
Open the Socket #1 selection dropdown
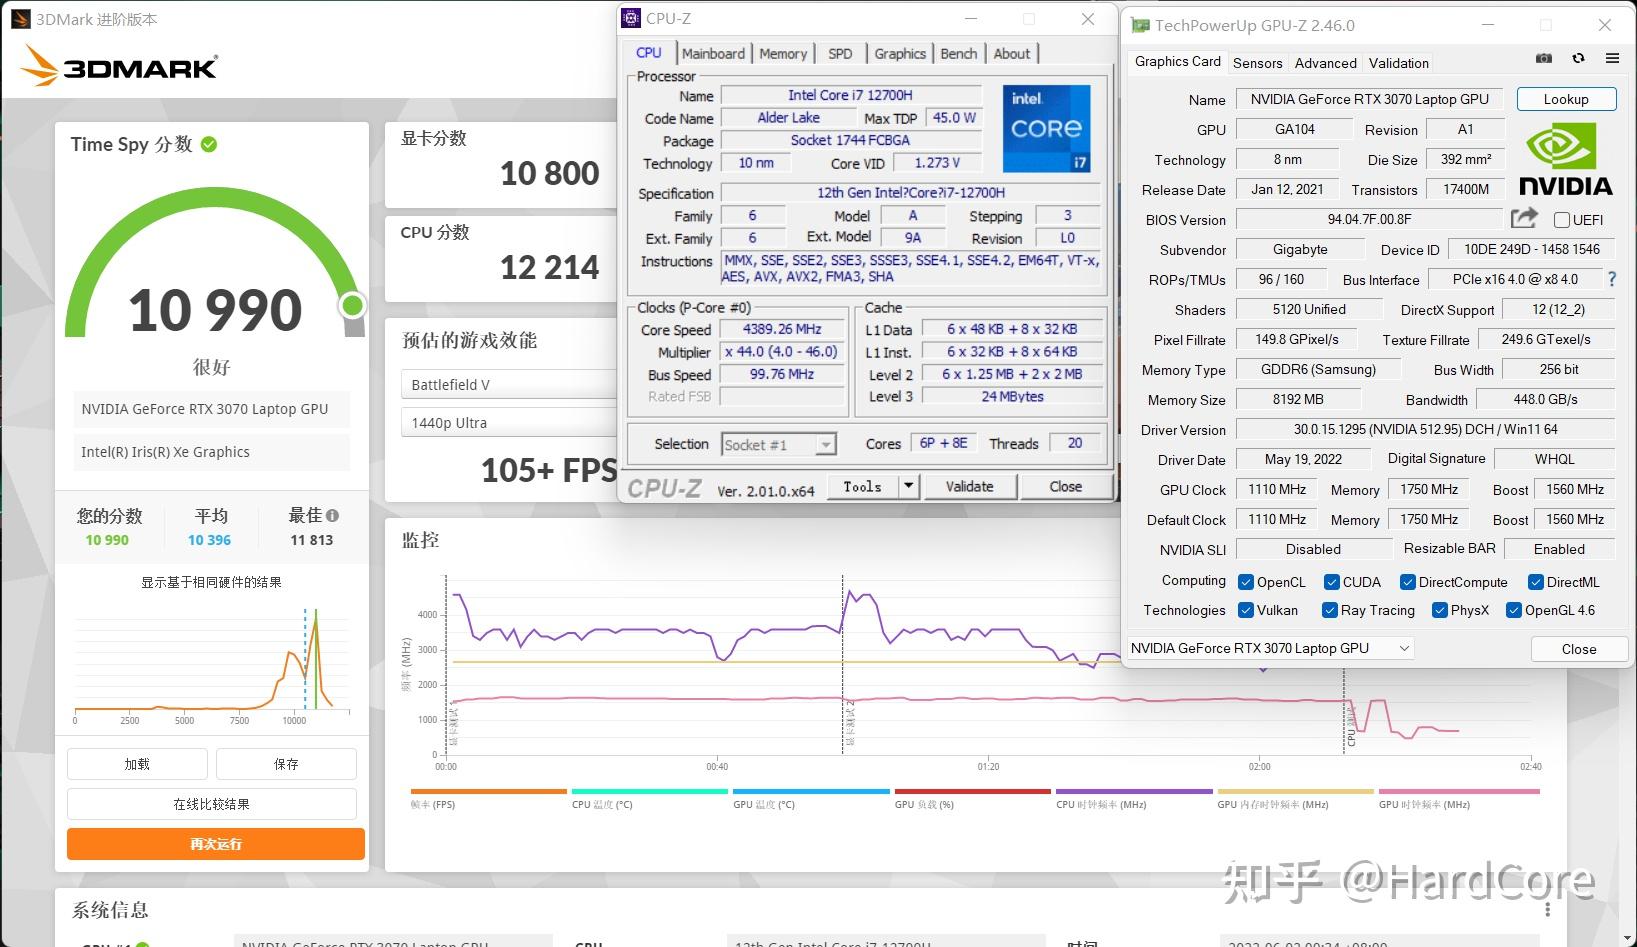pos(779,445)
